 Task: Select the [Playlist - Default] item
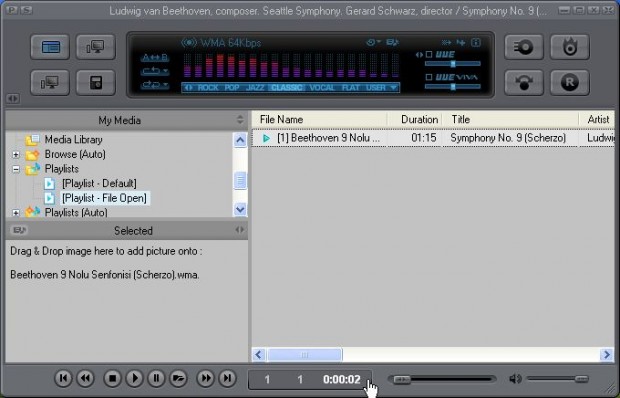pos(99,183)
